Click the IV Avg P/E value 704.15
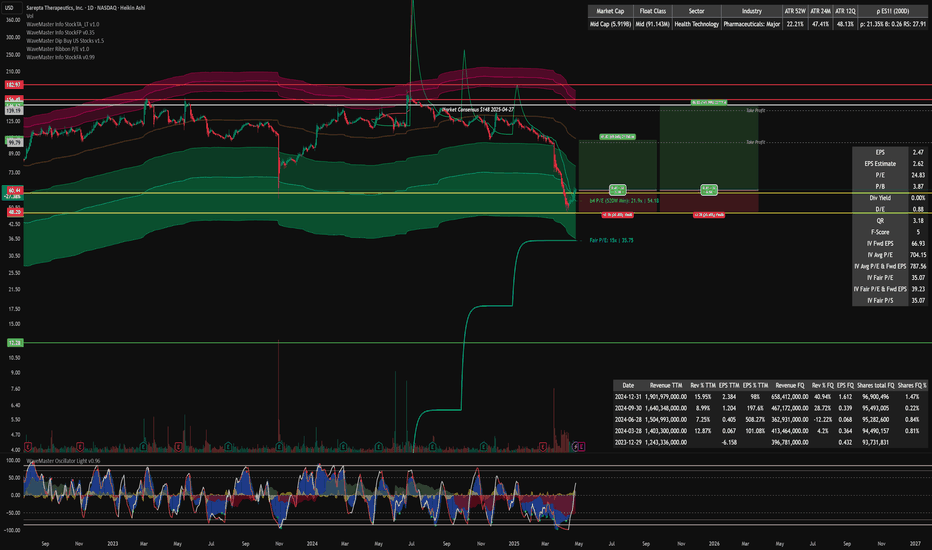This screenshot has width=932, height=550. coord(918,255)
